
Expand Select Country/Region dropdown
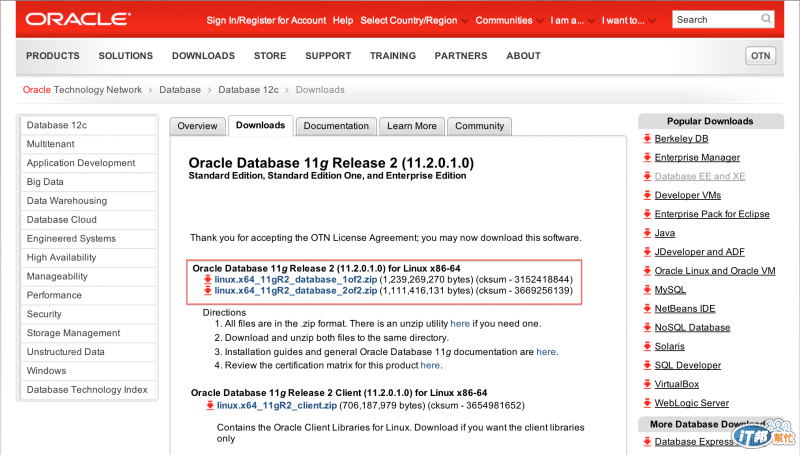[x=414, y=20]
